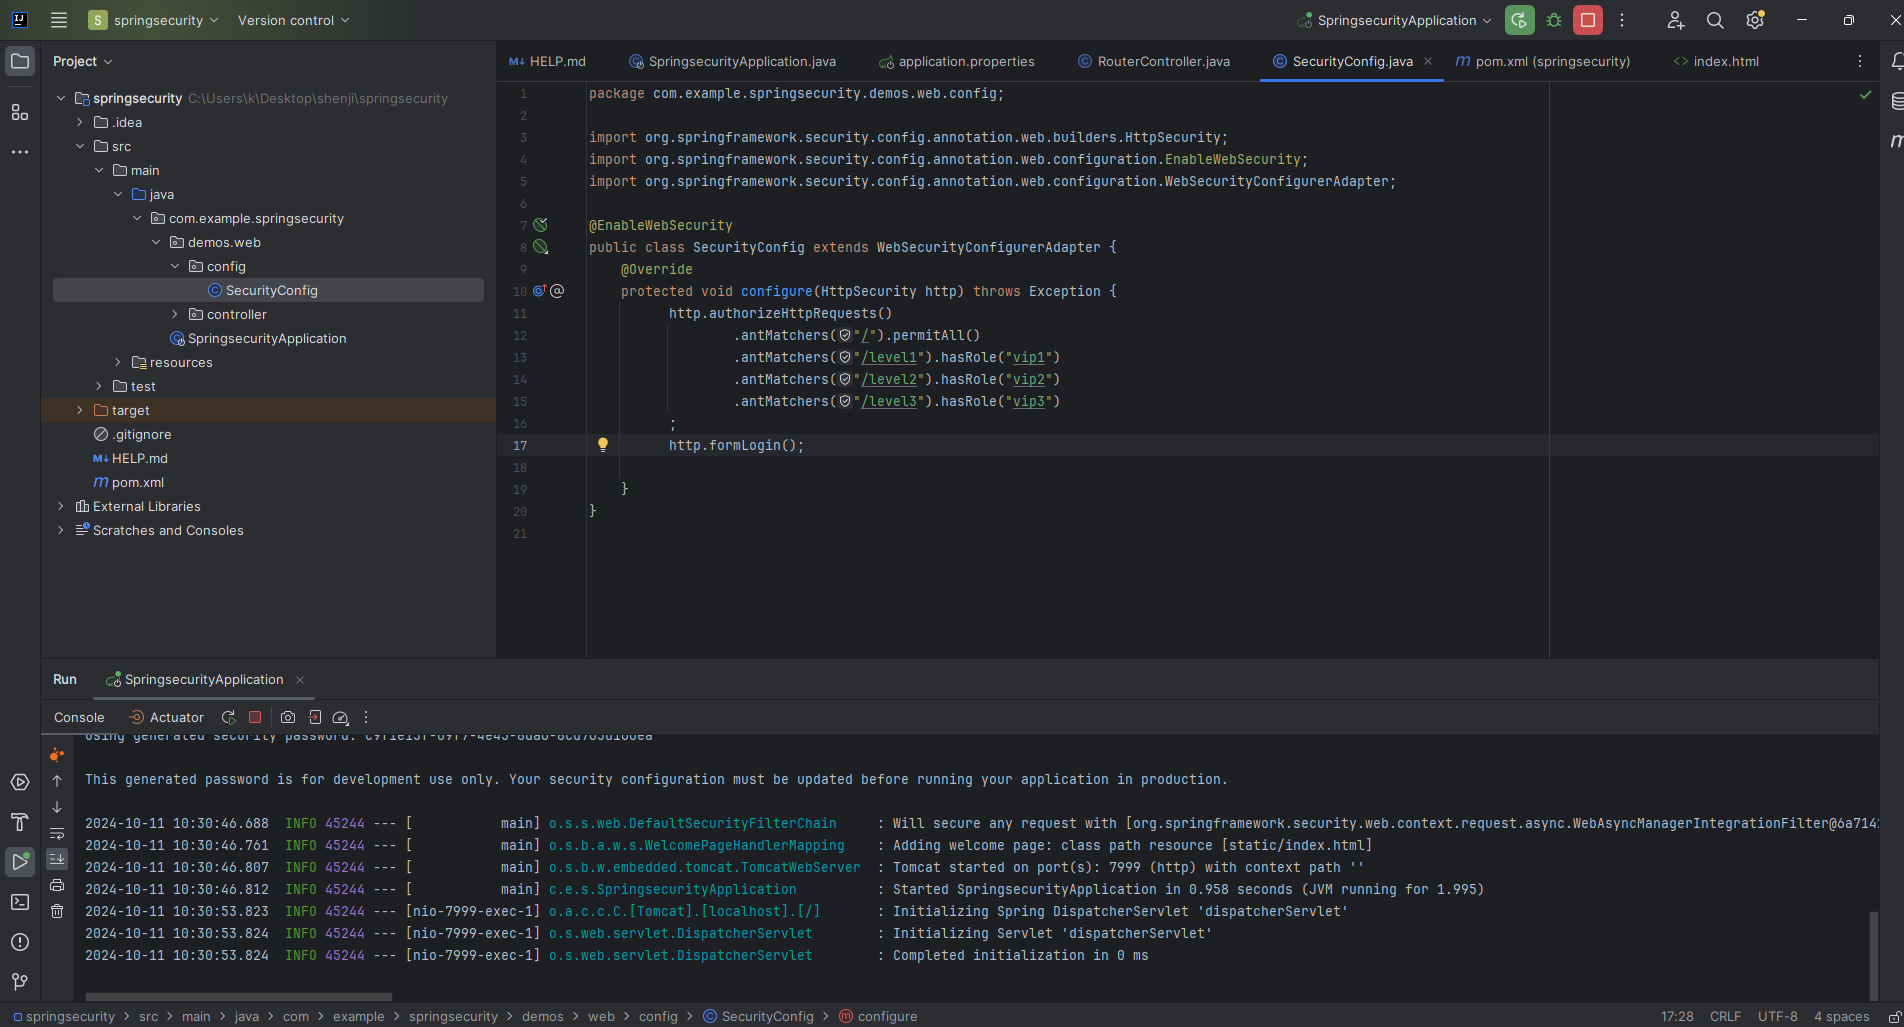
Task: Close the SpringsecurityApplication run tab
Action: 300,680
